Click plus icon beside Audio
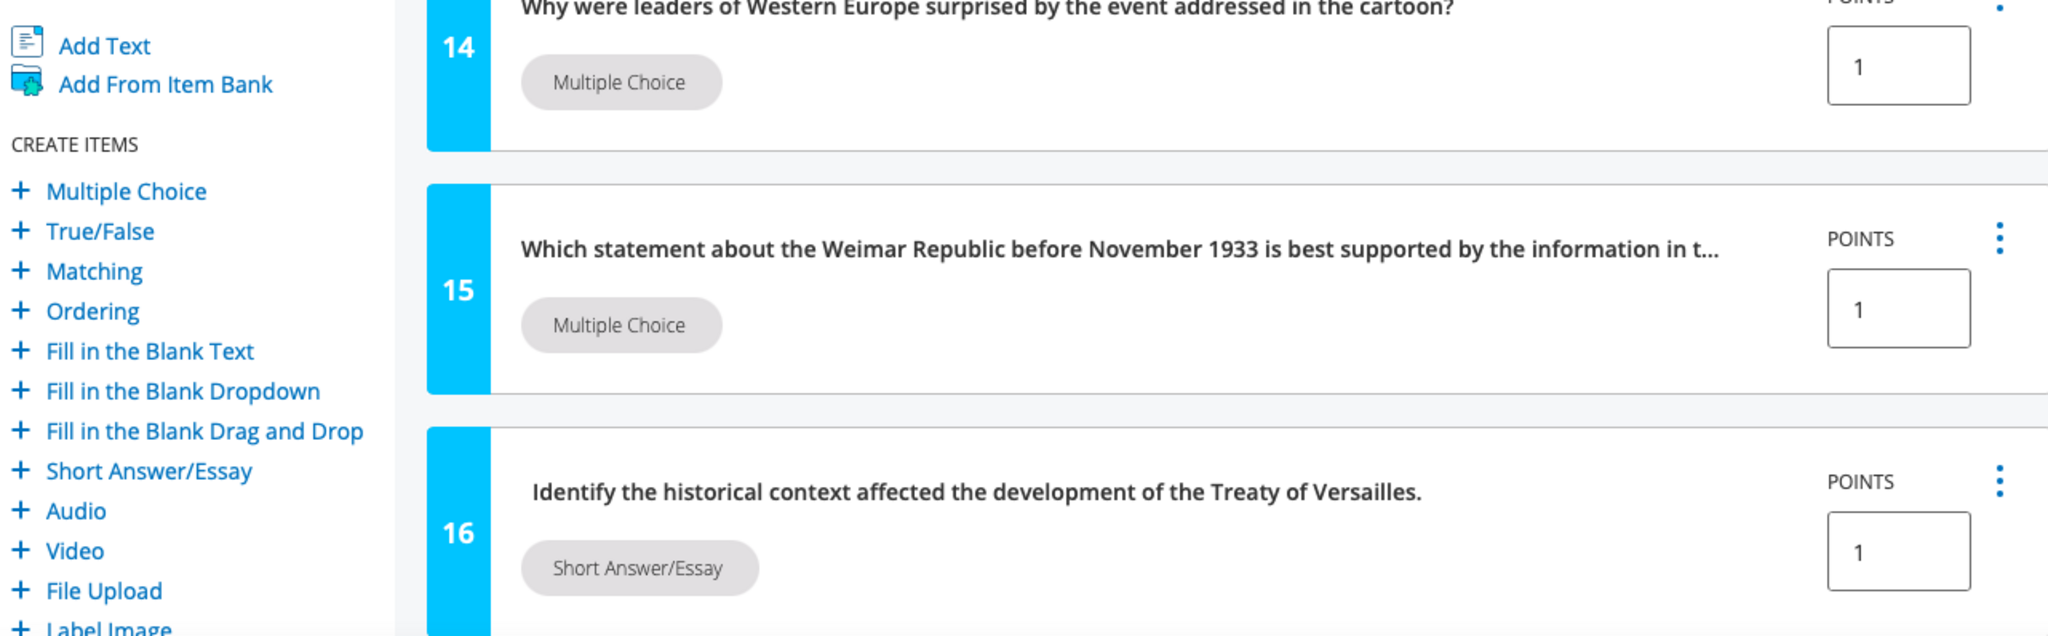Screen dimensions: 2048x636 click(21, 510)
